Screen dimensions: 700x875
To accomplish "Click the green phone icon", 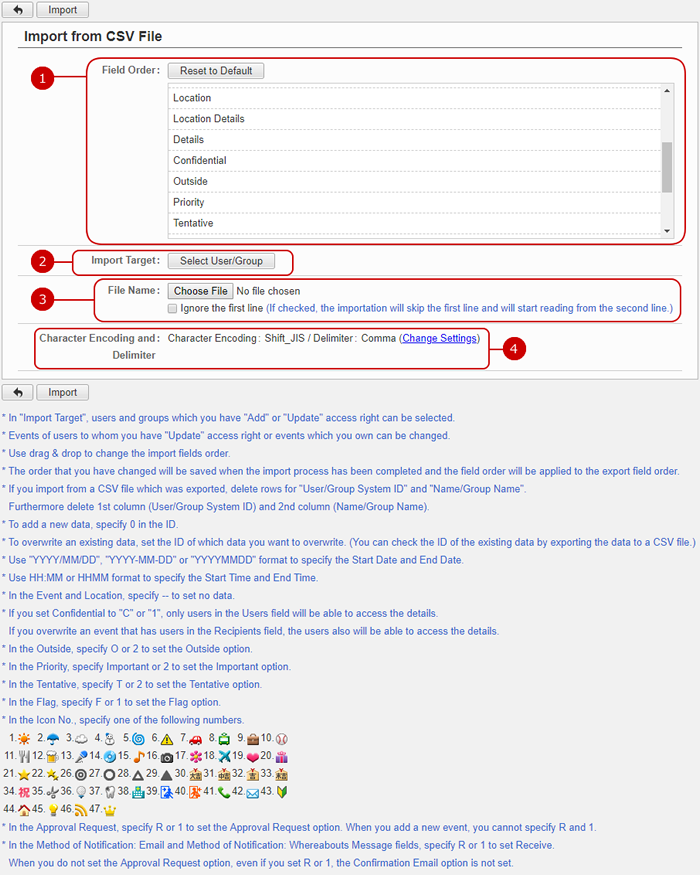I will click(x=223, y=792).
